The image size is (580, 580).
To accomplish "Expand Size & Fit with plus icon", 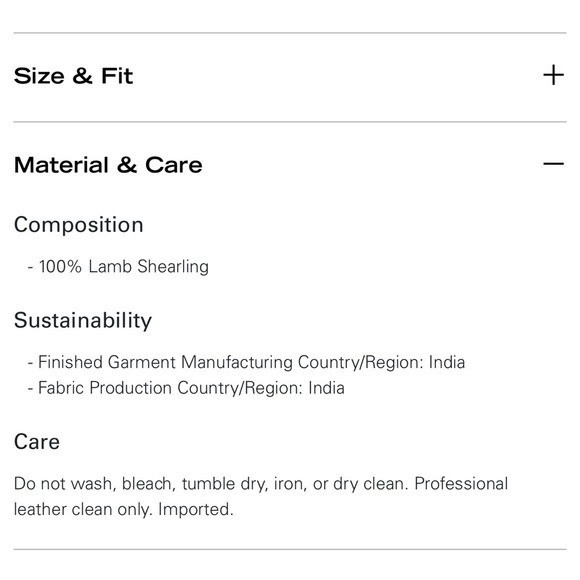I will click(553, 75).
